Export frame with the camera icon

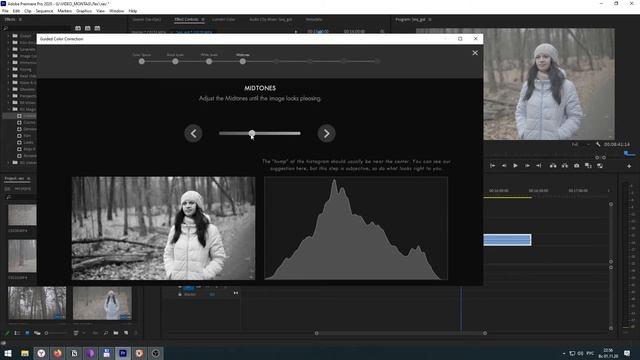click(576, 166)
